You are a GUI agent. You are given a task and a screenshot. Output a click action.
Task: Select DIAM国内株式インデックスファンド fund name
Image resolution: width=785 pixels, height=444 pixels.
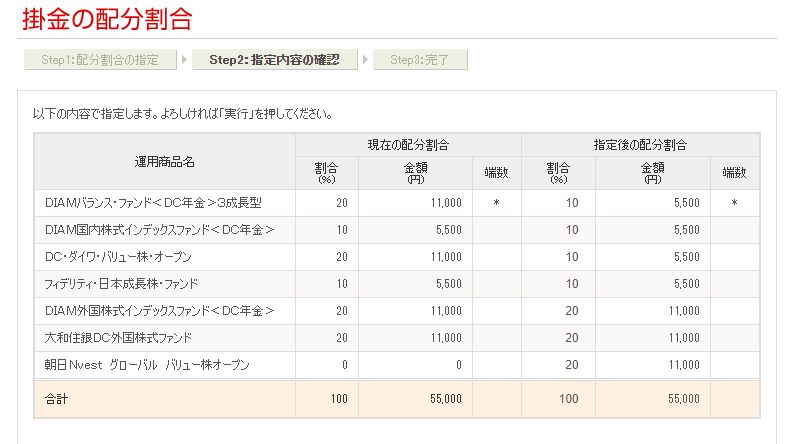[x=159, y=230]
